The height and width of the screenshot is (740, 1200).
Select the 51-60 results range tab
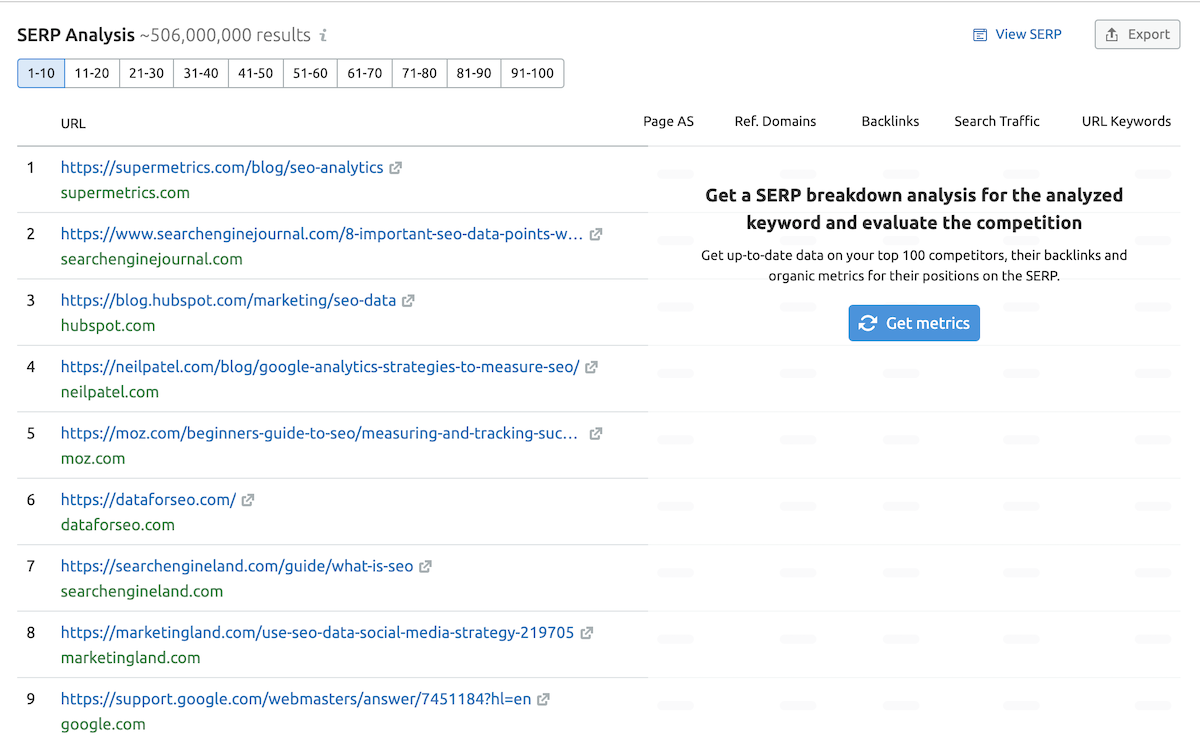[x=310, y=73]
